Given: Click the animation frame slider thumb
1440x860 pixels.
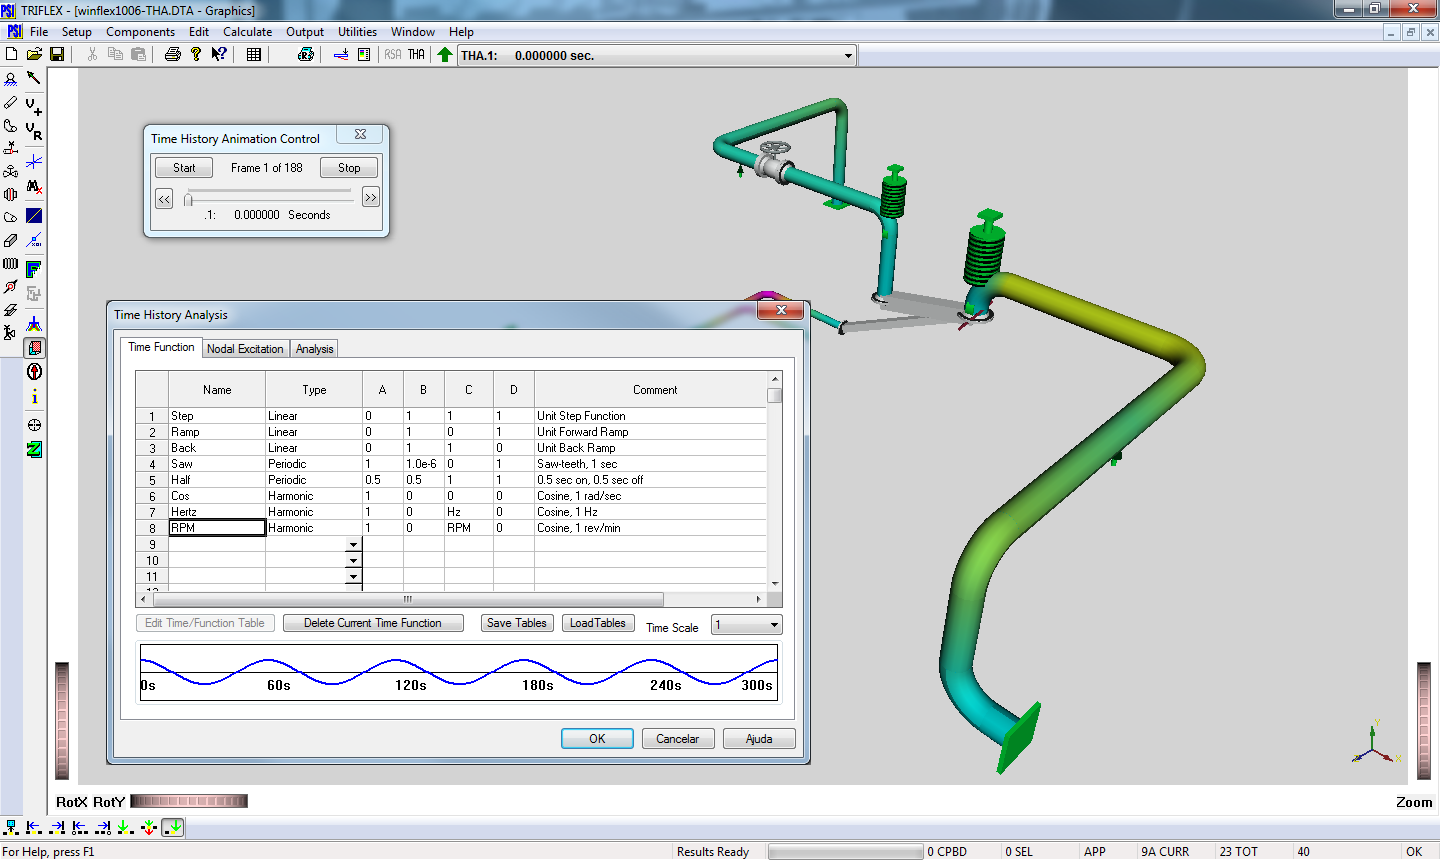Looking at the screenshot, I should [187, 199].
